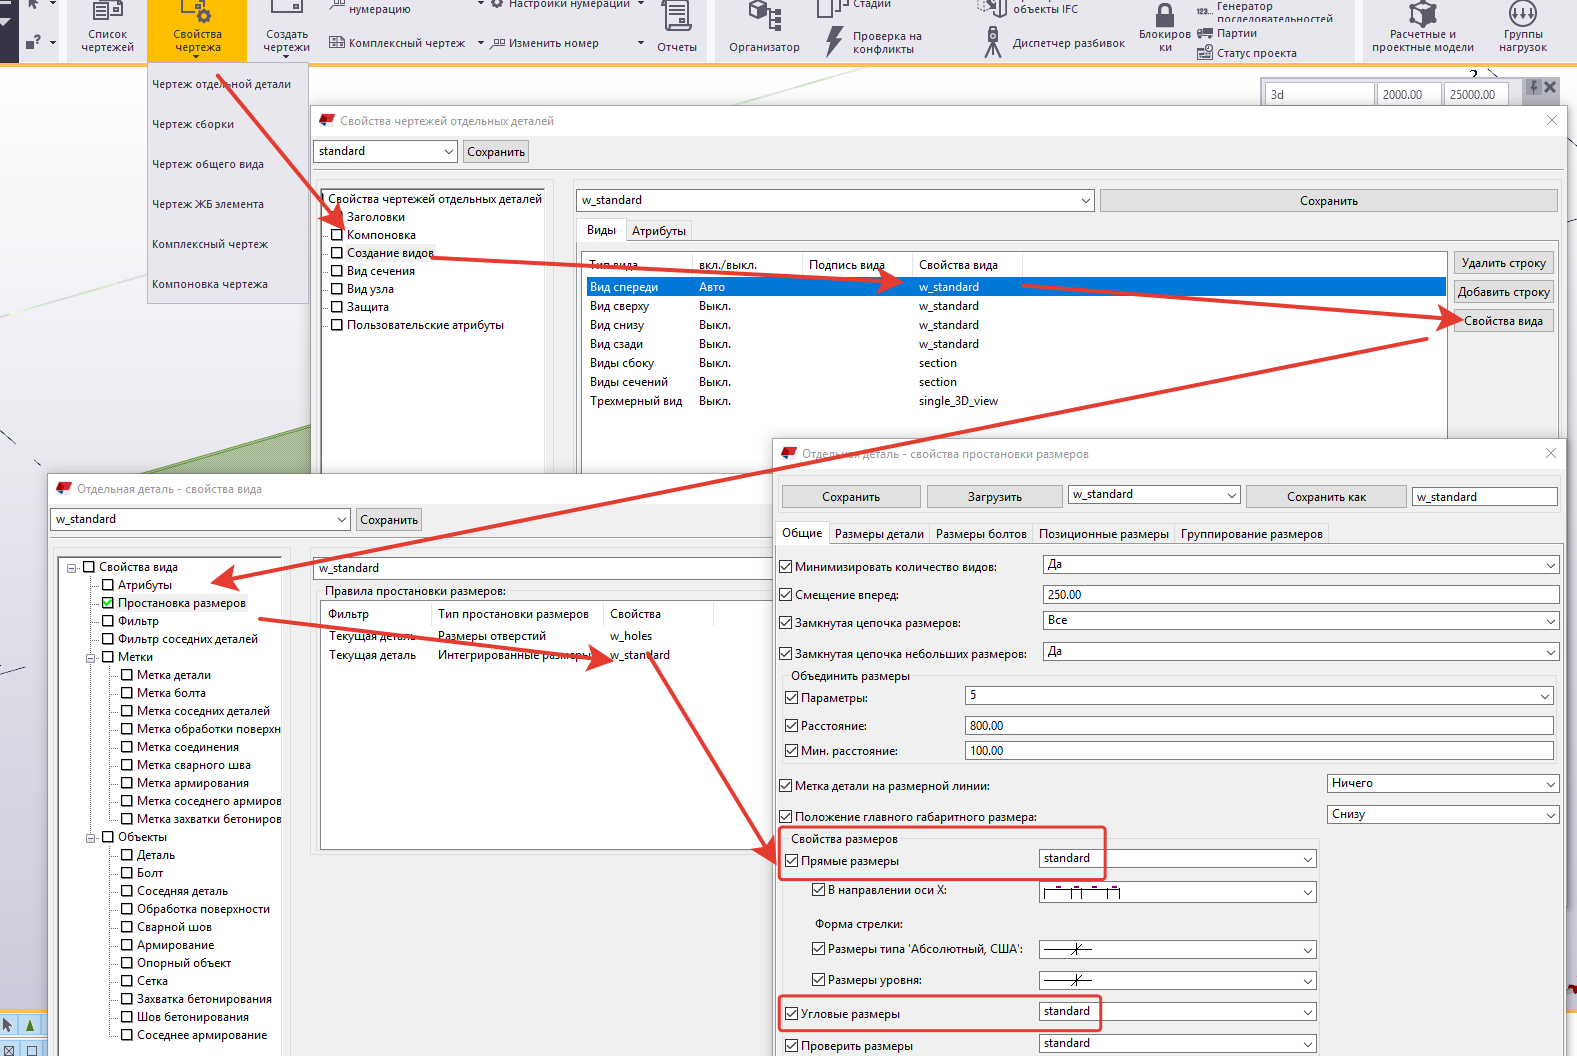Open Статус проекта from ribbon
This screenshot has width=1577, height=1056.
coord(1247,53)
